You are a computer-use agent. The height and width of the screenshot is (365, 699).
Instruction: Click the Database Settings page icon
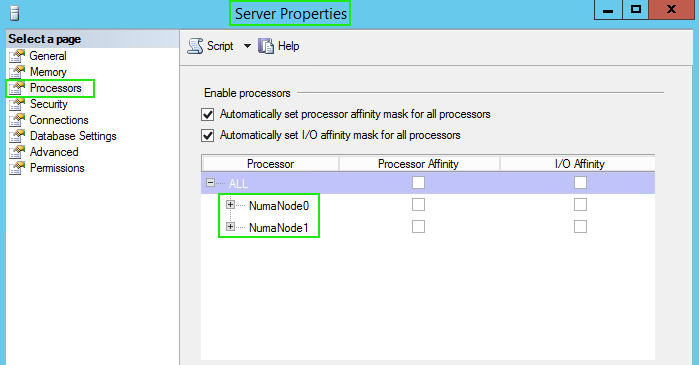(17, 136)
